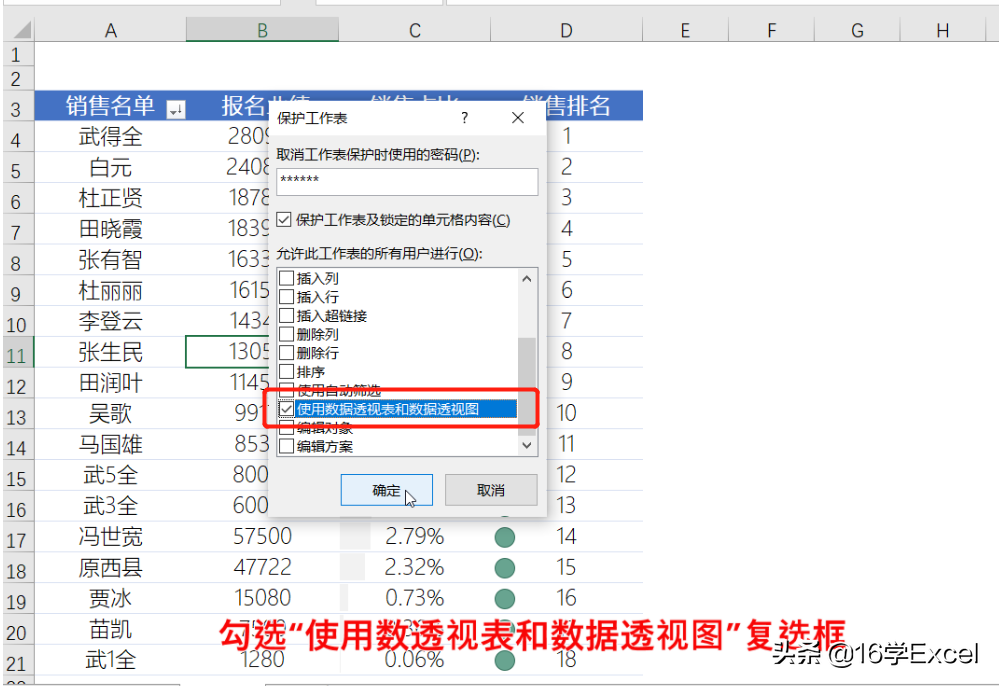Select row 11 header
999x686 pixels.
point(18,354)
